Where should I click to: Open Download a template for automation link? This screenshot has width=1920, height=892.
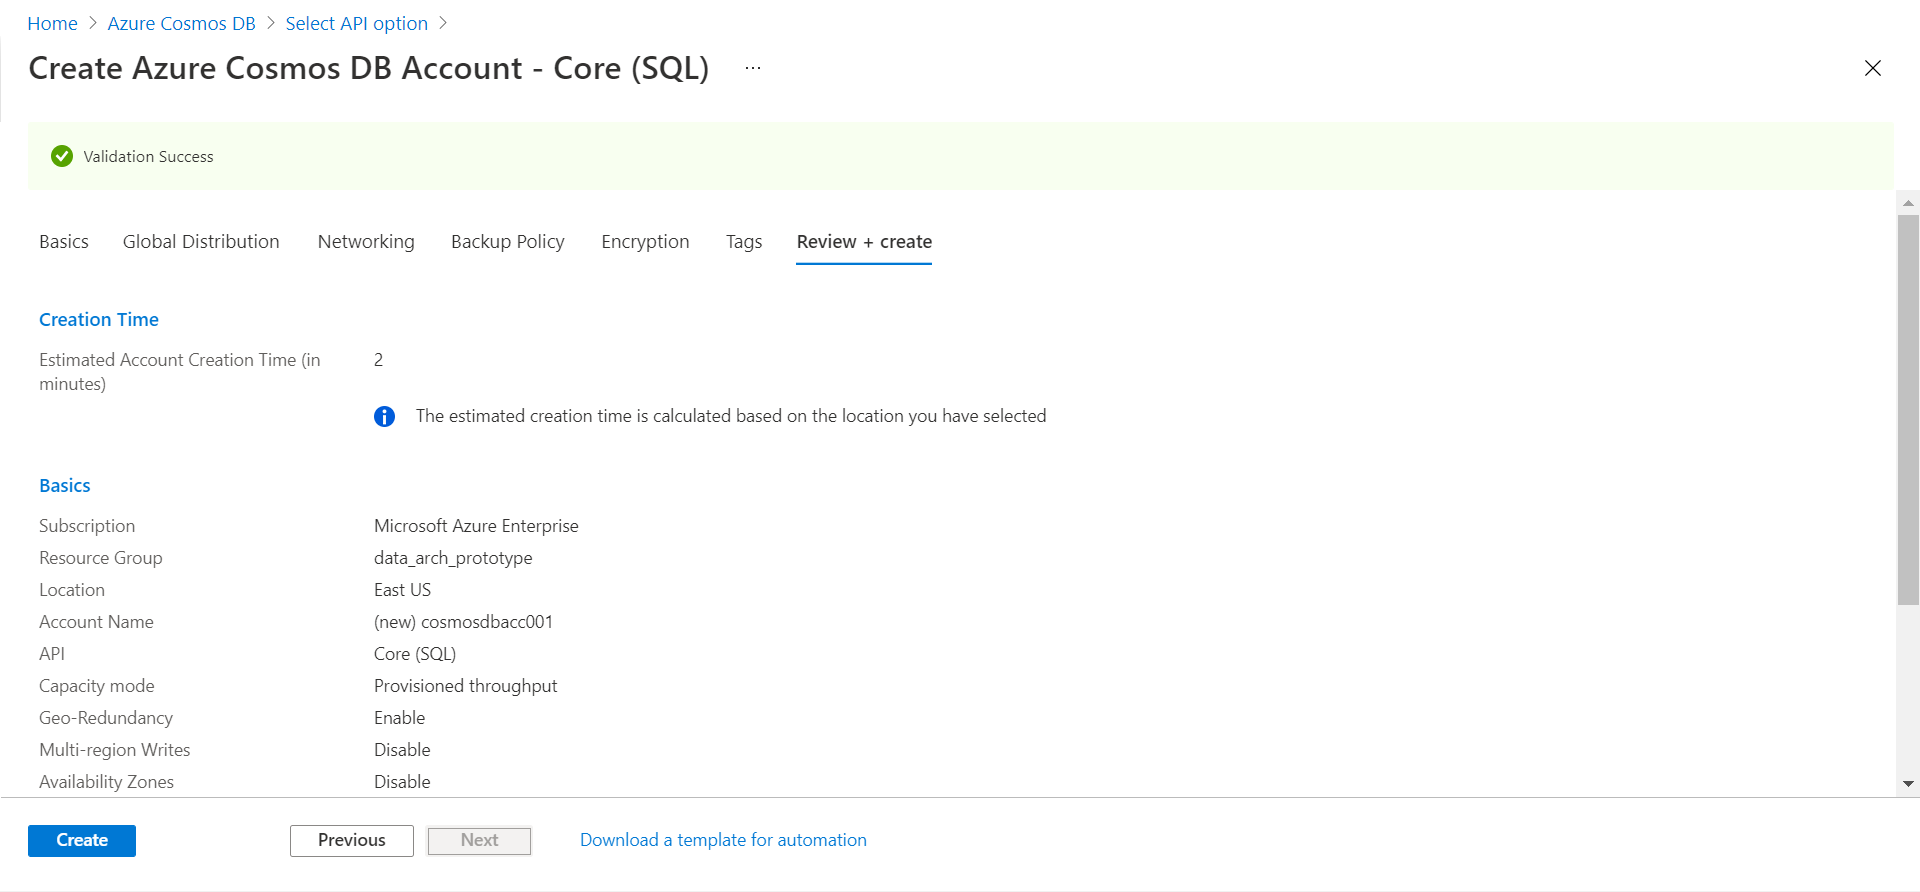click(x=723, y=840)
